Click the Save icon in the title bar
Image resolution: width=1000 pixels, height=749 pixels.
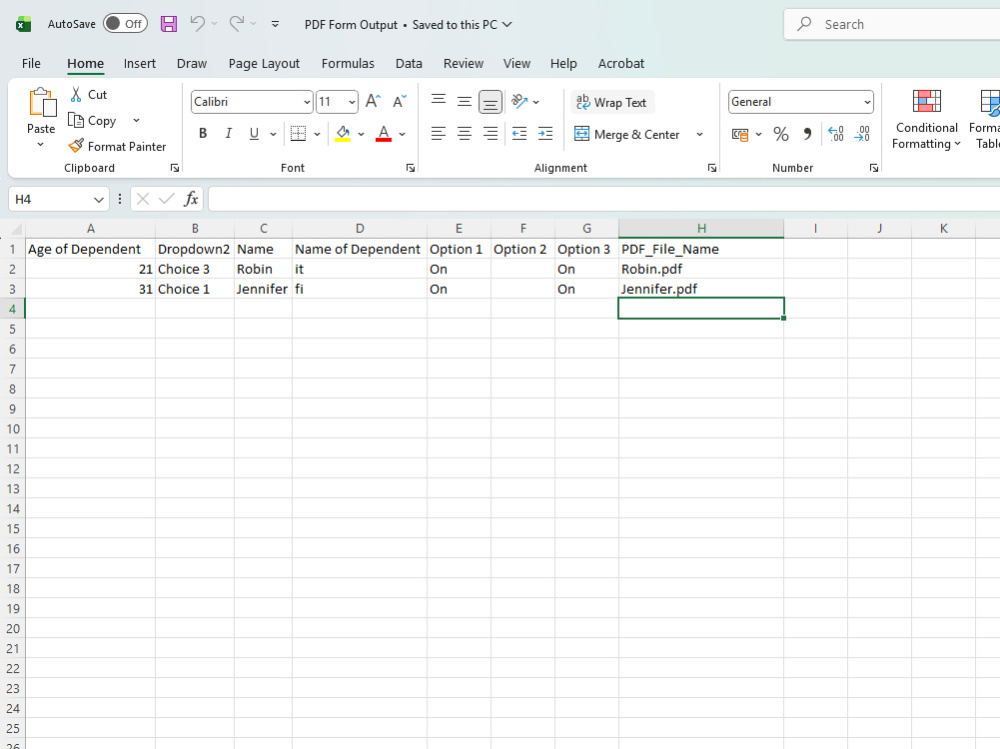click(169, 24)
